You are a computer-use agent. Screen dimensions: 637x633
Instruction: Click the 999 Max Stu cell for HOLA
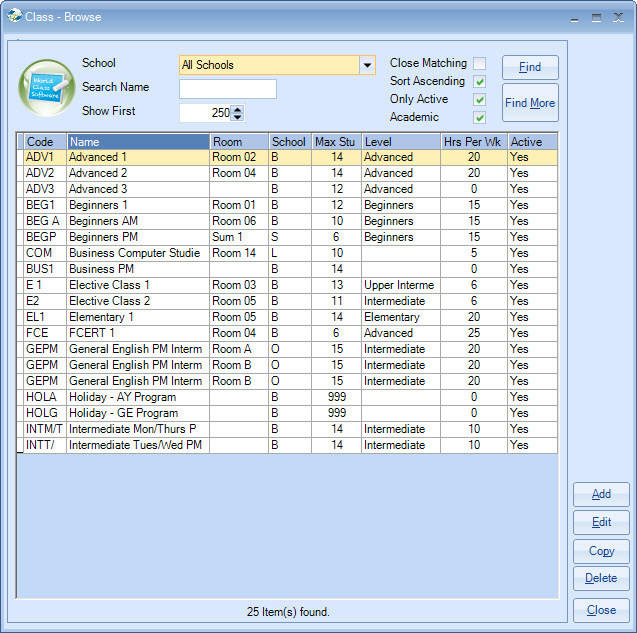(337, 397)
